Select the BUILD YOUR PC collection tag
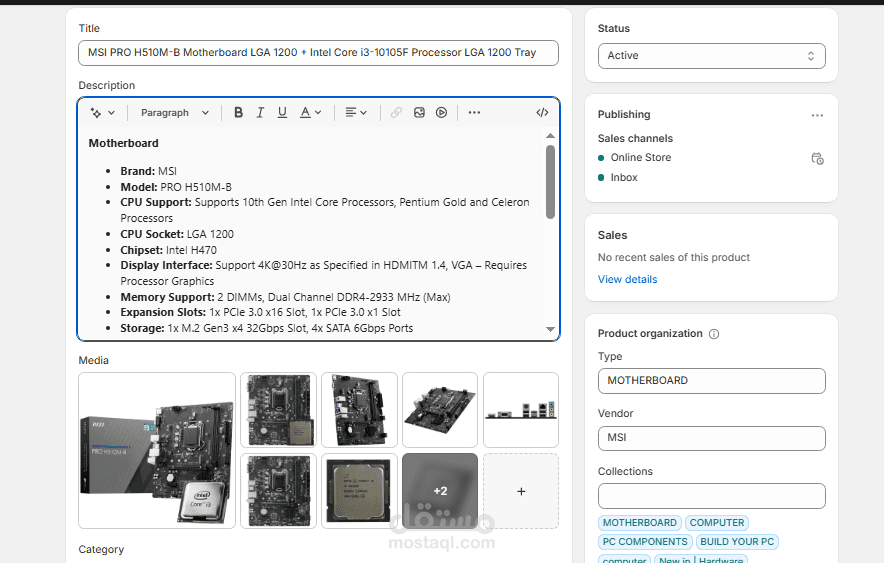 pos(737,542)
